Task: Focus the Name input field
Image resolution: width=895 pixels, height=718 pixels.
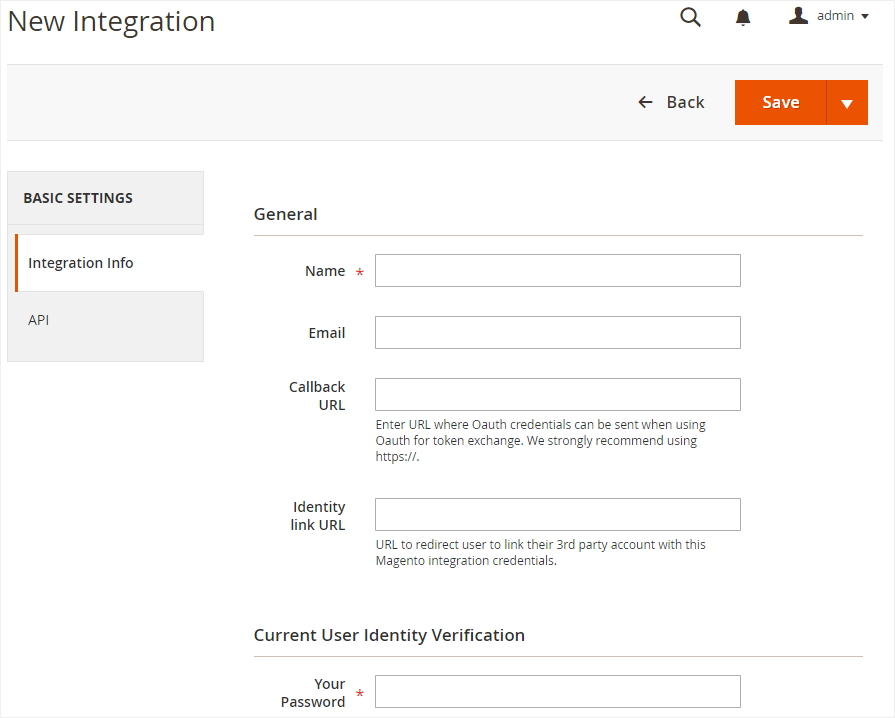Action: tap(558, 271)
